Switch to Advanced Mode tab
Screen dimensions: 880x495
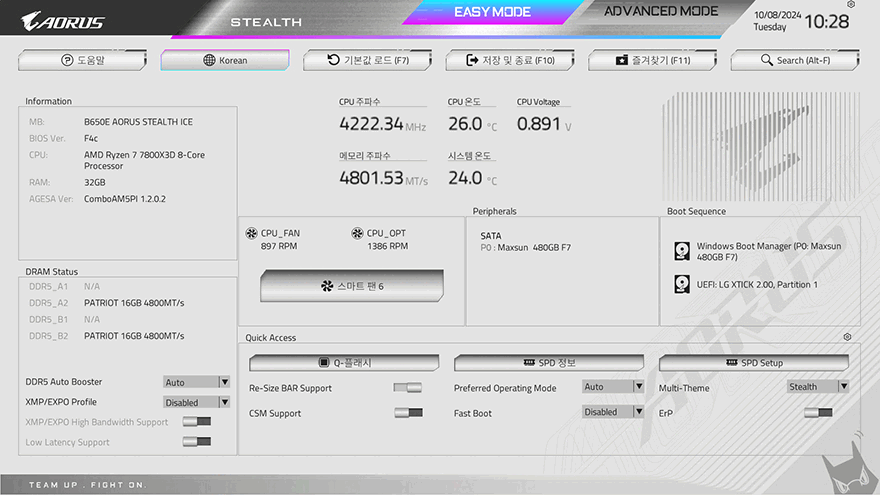click(x=661, y=11)
